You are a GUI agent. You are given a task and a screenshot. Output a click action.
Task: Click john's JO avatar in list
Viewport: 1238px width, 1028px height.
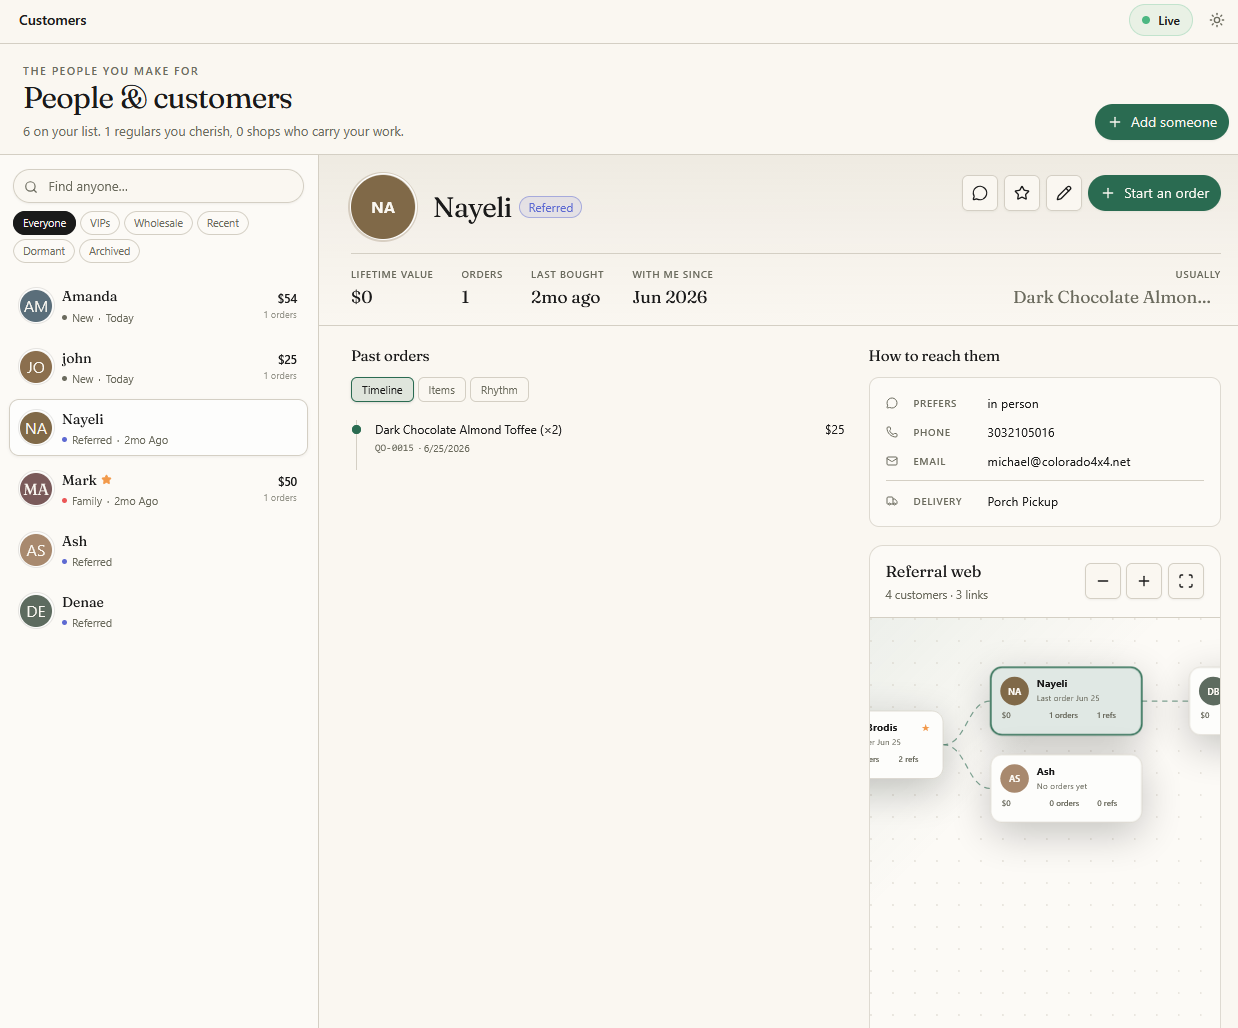click(36, 367)
